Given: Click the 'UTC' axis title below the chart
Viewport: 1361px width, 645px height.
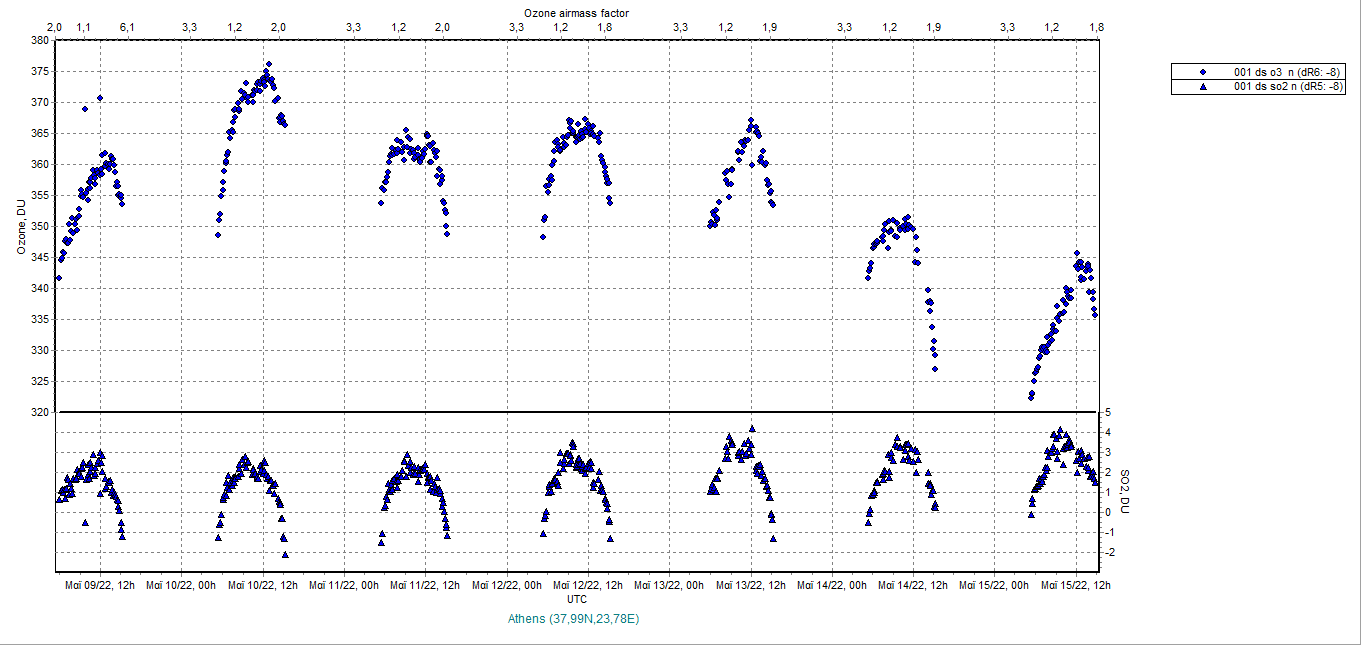Looking at the screenshot, I should (x=577, y=598).
